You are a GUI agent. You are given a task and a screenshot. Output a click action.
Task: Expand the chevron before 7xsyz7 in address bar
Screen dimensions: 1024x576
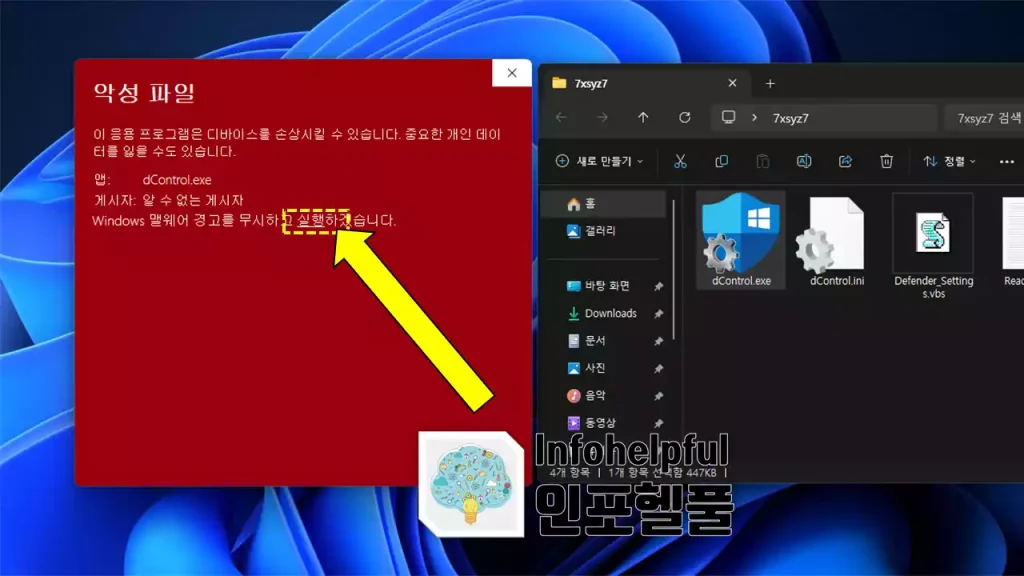pos(754,118)
